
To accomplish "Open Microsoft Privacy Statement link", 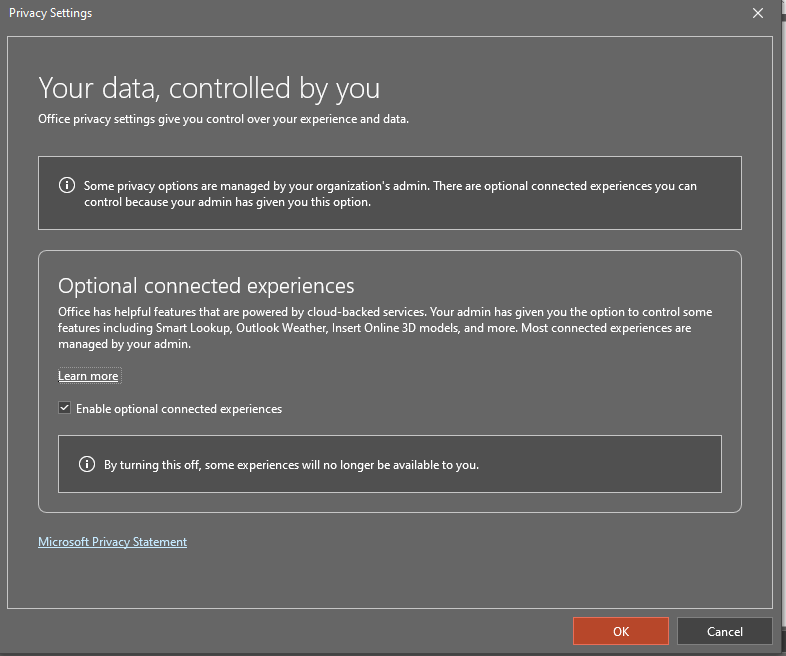I will (112, 542).
